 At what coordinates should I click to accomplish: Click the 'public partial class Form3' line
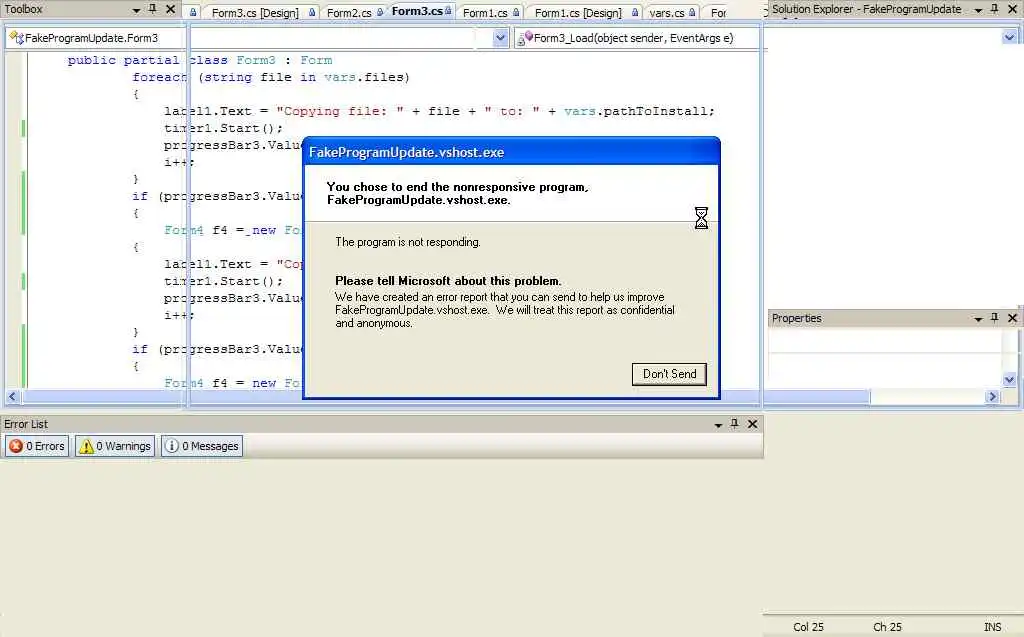tap(200, 60)
